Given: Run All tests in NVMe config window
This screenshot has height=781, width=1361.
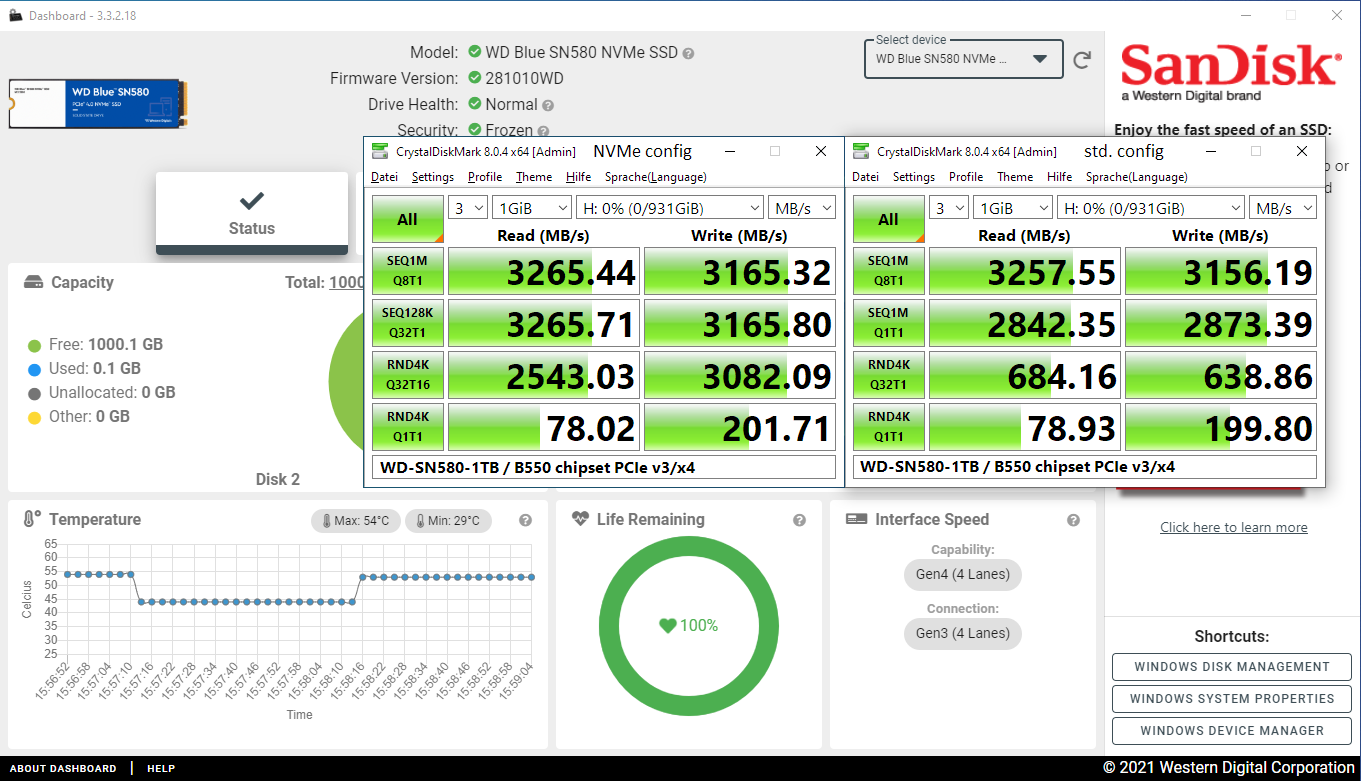Looking at the screenshot, I should tap(407, 219).
